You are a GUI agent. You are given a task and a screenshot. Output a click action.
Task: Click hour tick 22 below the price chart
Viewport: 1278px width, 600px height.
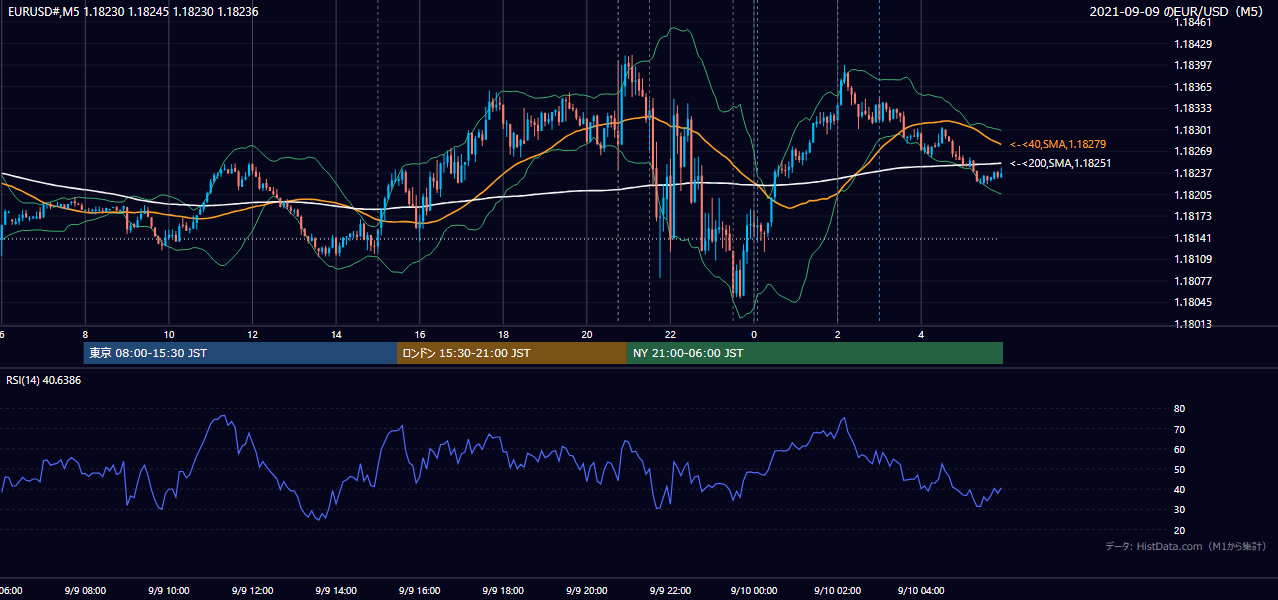click(x=671, y=335)
